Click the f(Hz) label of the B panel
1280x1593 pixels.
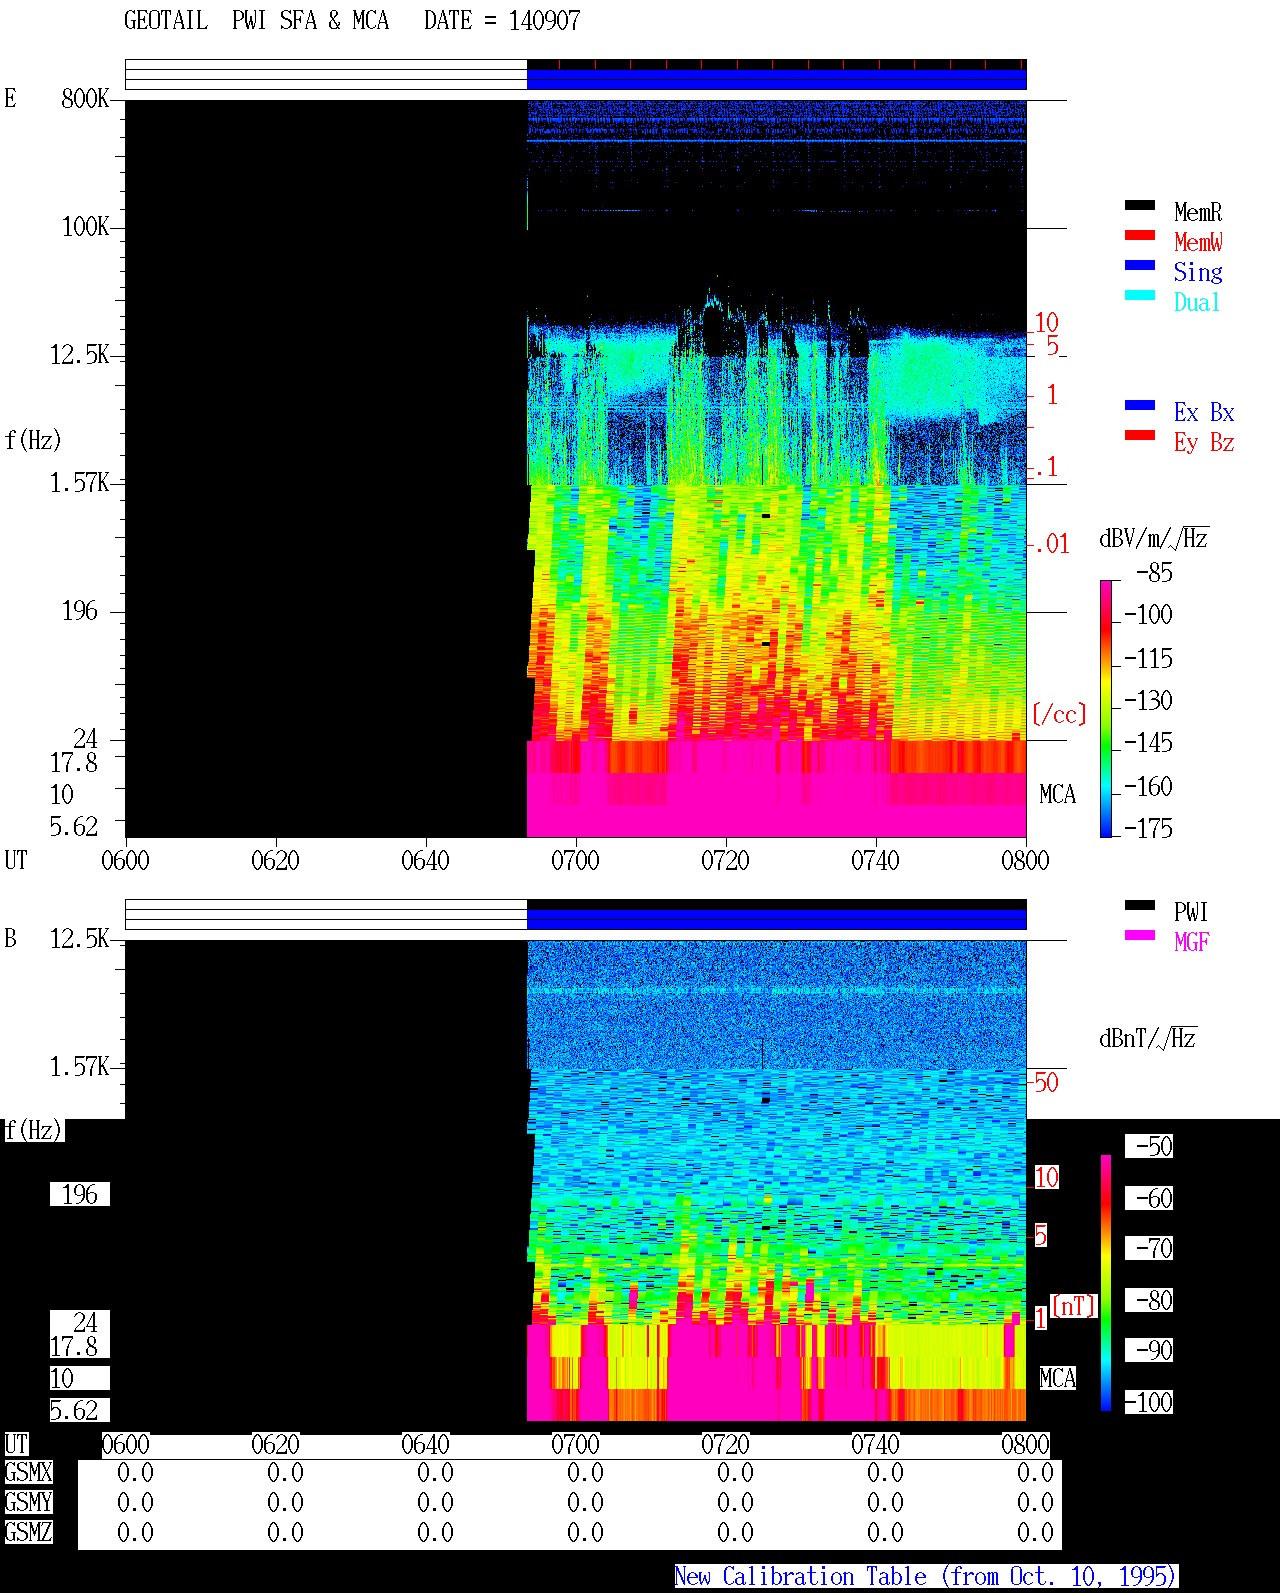click(34, 1130)
